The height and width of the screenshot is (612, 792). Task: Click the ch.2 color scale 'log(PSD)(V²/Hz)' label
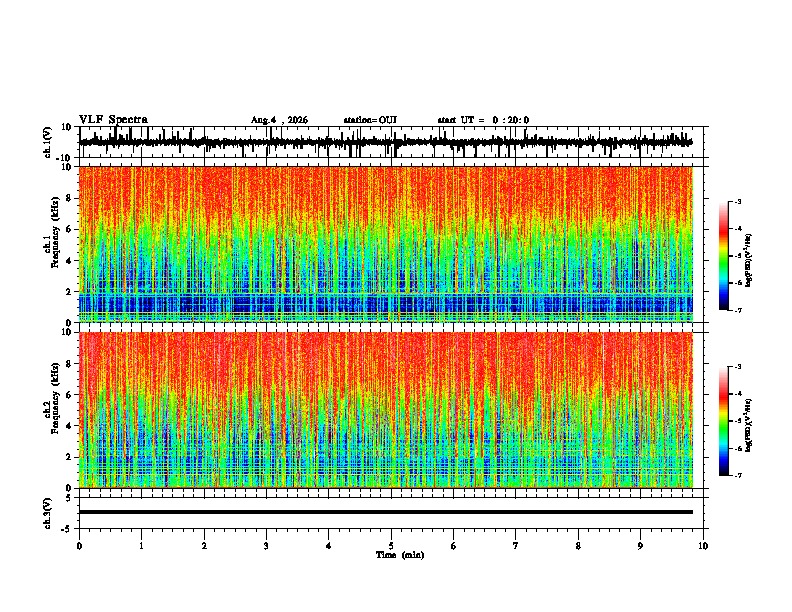[749, 425]
